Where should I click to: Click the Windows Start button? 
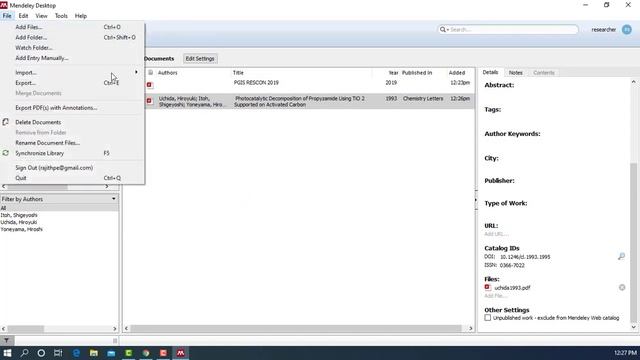click(x=7, y=353)
